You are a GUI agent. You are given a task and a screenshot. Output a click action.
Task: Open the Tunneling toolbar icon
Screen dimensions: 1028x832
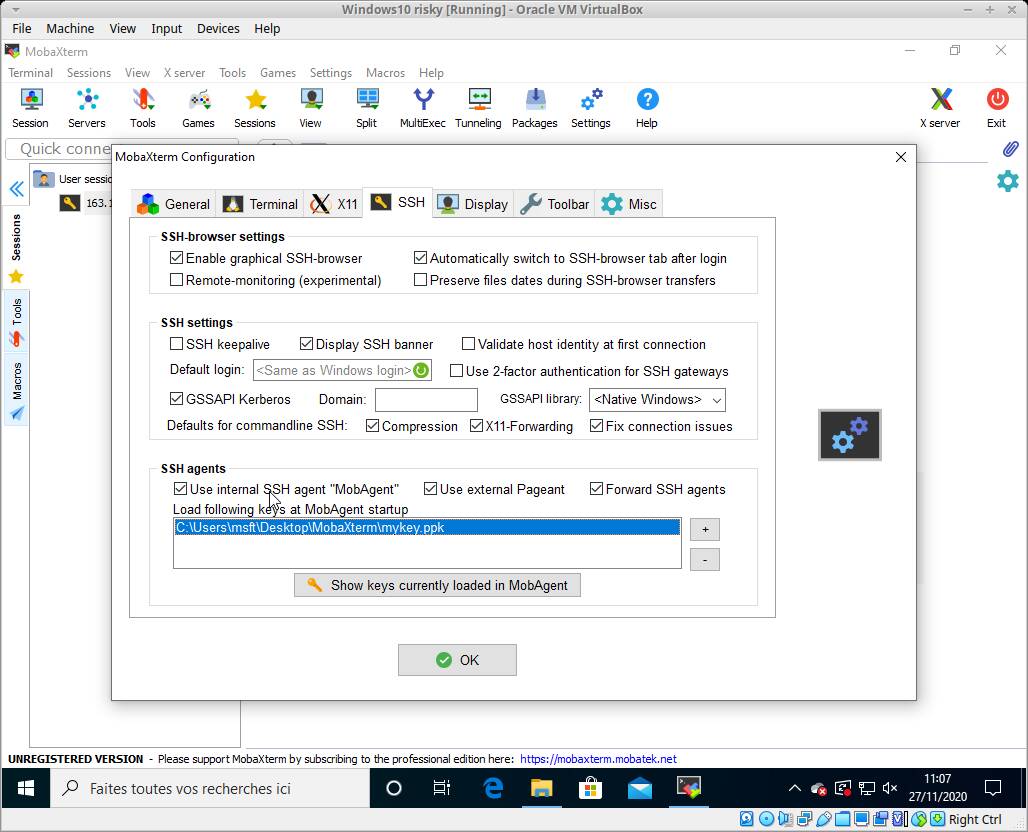click(x=479, y=108)
